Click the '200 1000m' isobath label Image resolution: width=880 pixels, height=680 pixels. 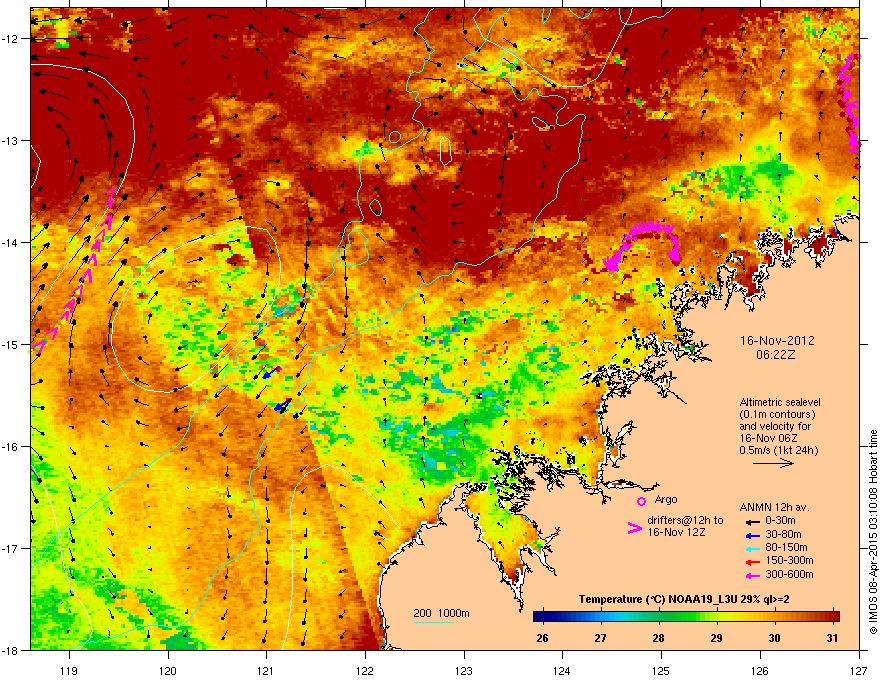coord(441,613)
